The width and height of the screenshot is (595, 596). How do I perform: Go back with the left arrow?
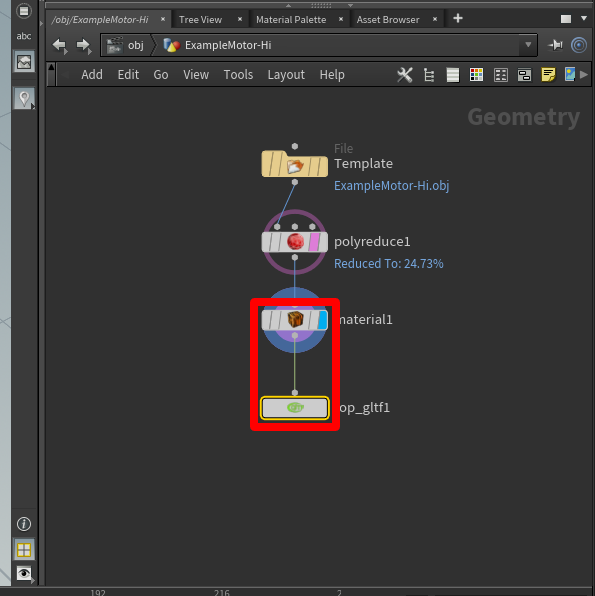(60, 46)
